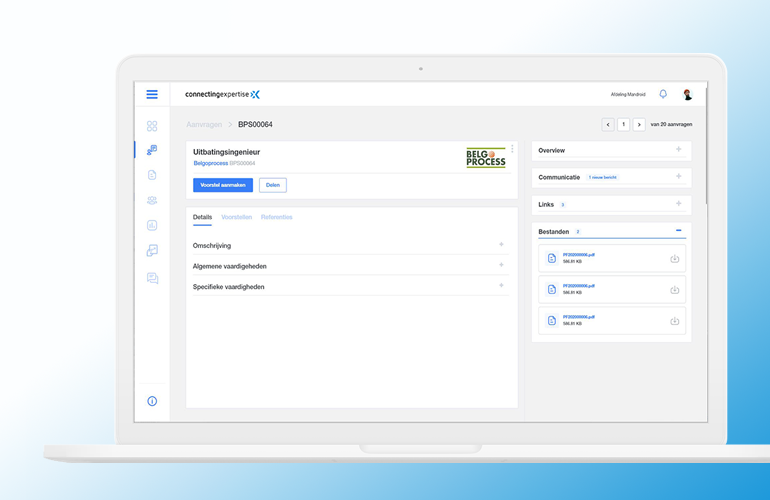Open the user avatar menu
This screenshot has width=770, height=500.
(688, 94)
